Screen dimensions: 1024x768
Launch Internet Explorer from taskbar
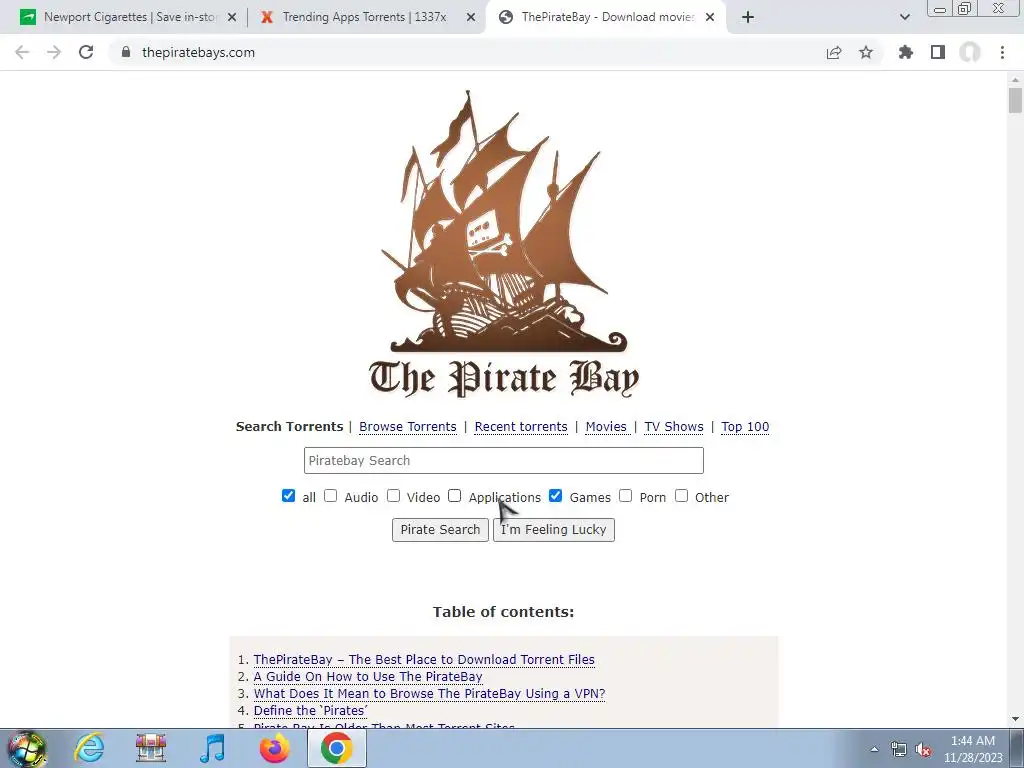tap(89, 748)
